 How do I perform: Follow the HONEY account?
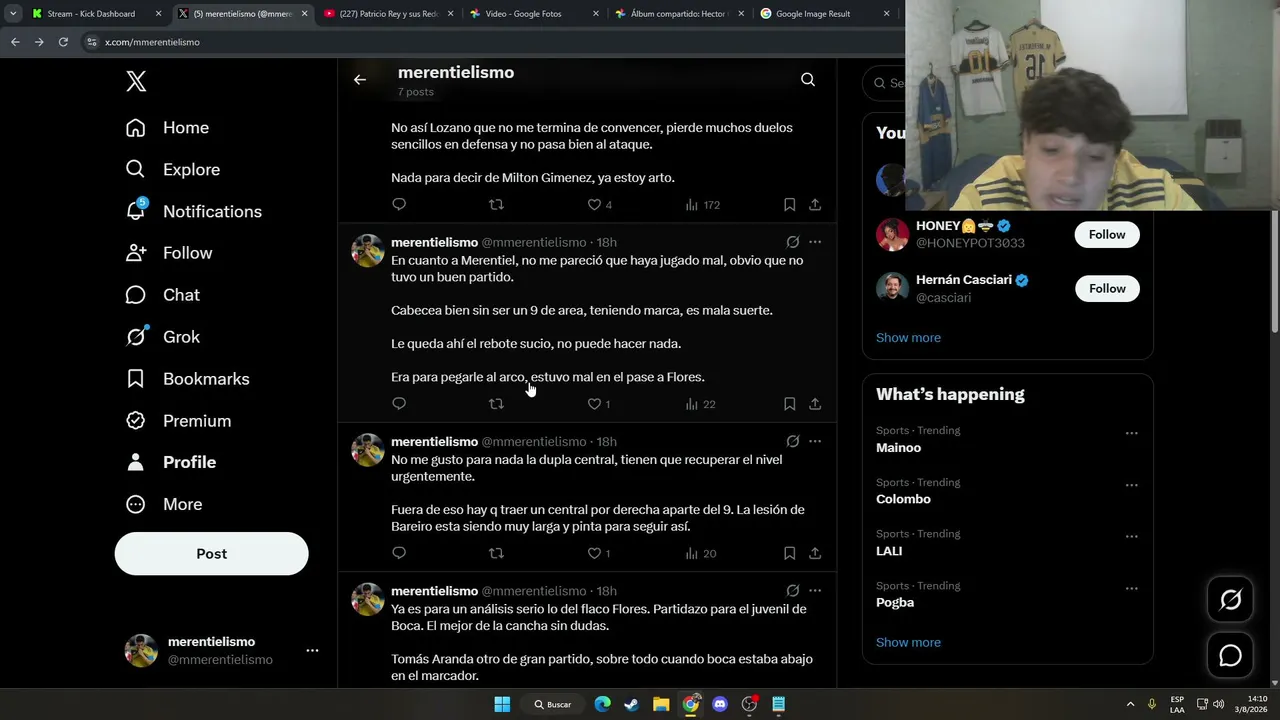[x=1107, y=234]
